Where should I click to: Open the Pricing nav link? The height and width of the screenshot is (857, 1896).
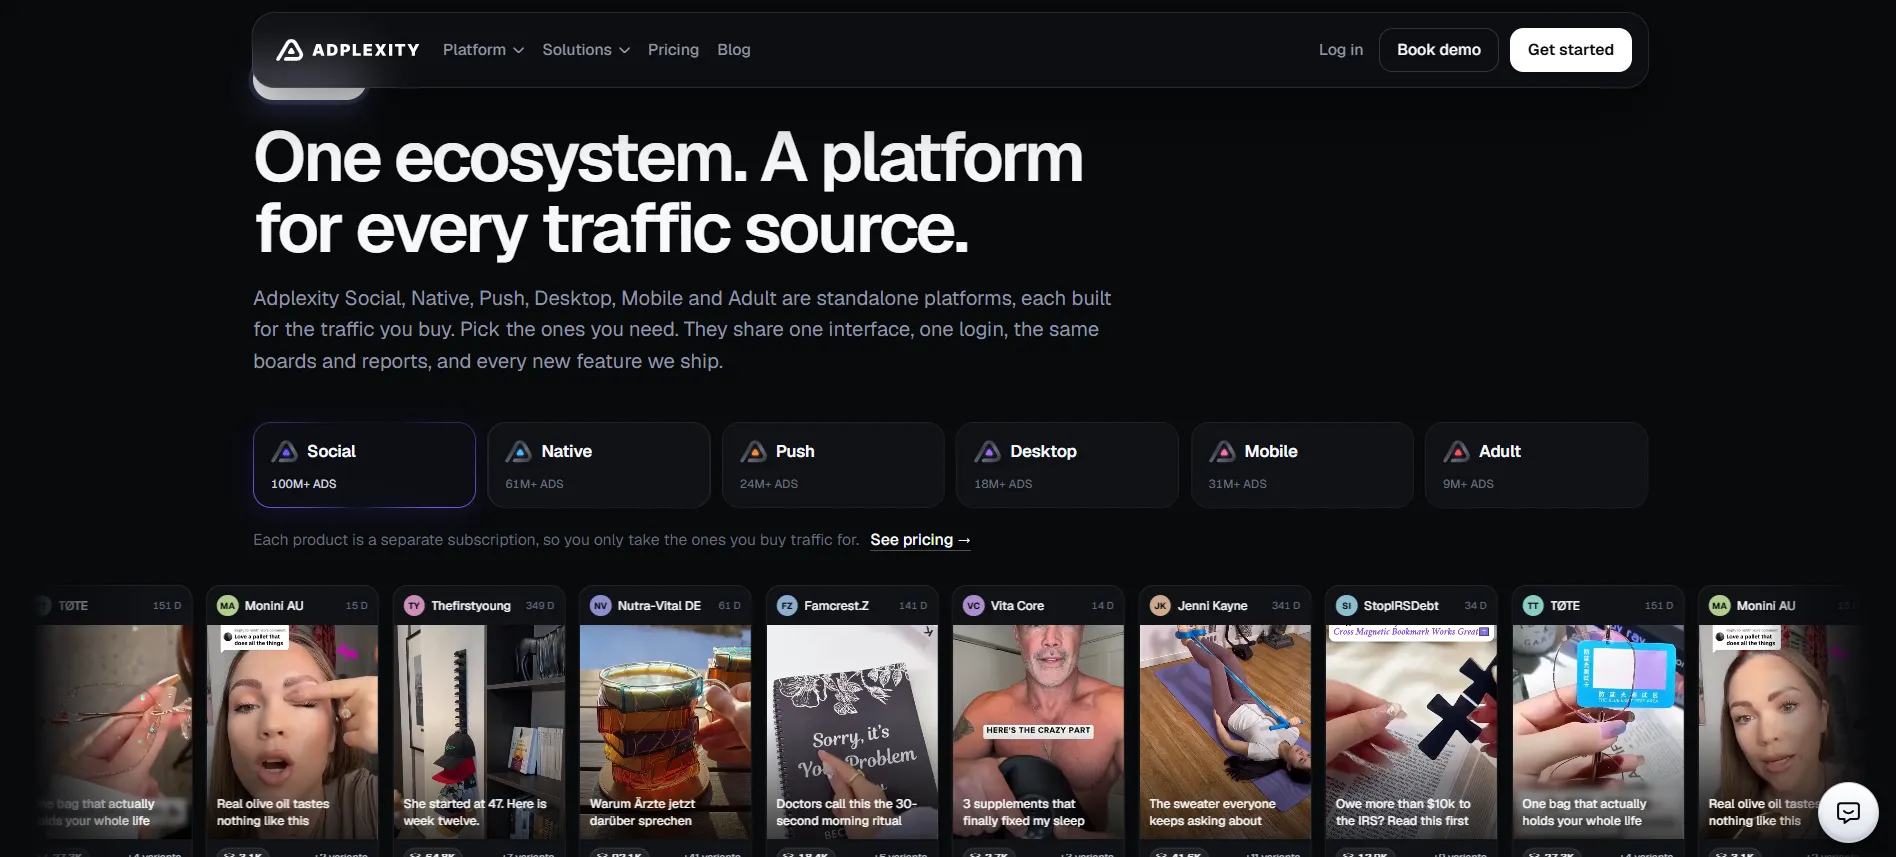point(673,50)
